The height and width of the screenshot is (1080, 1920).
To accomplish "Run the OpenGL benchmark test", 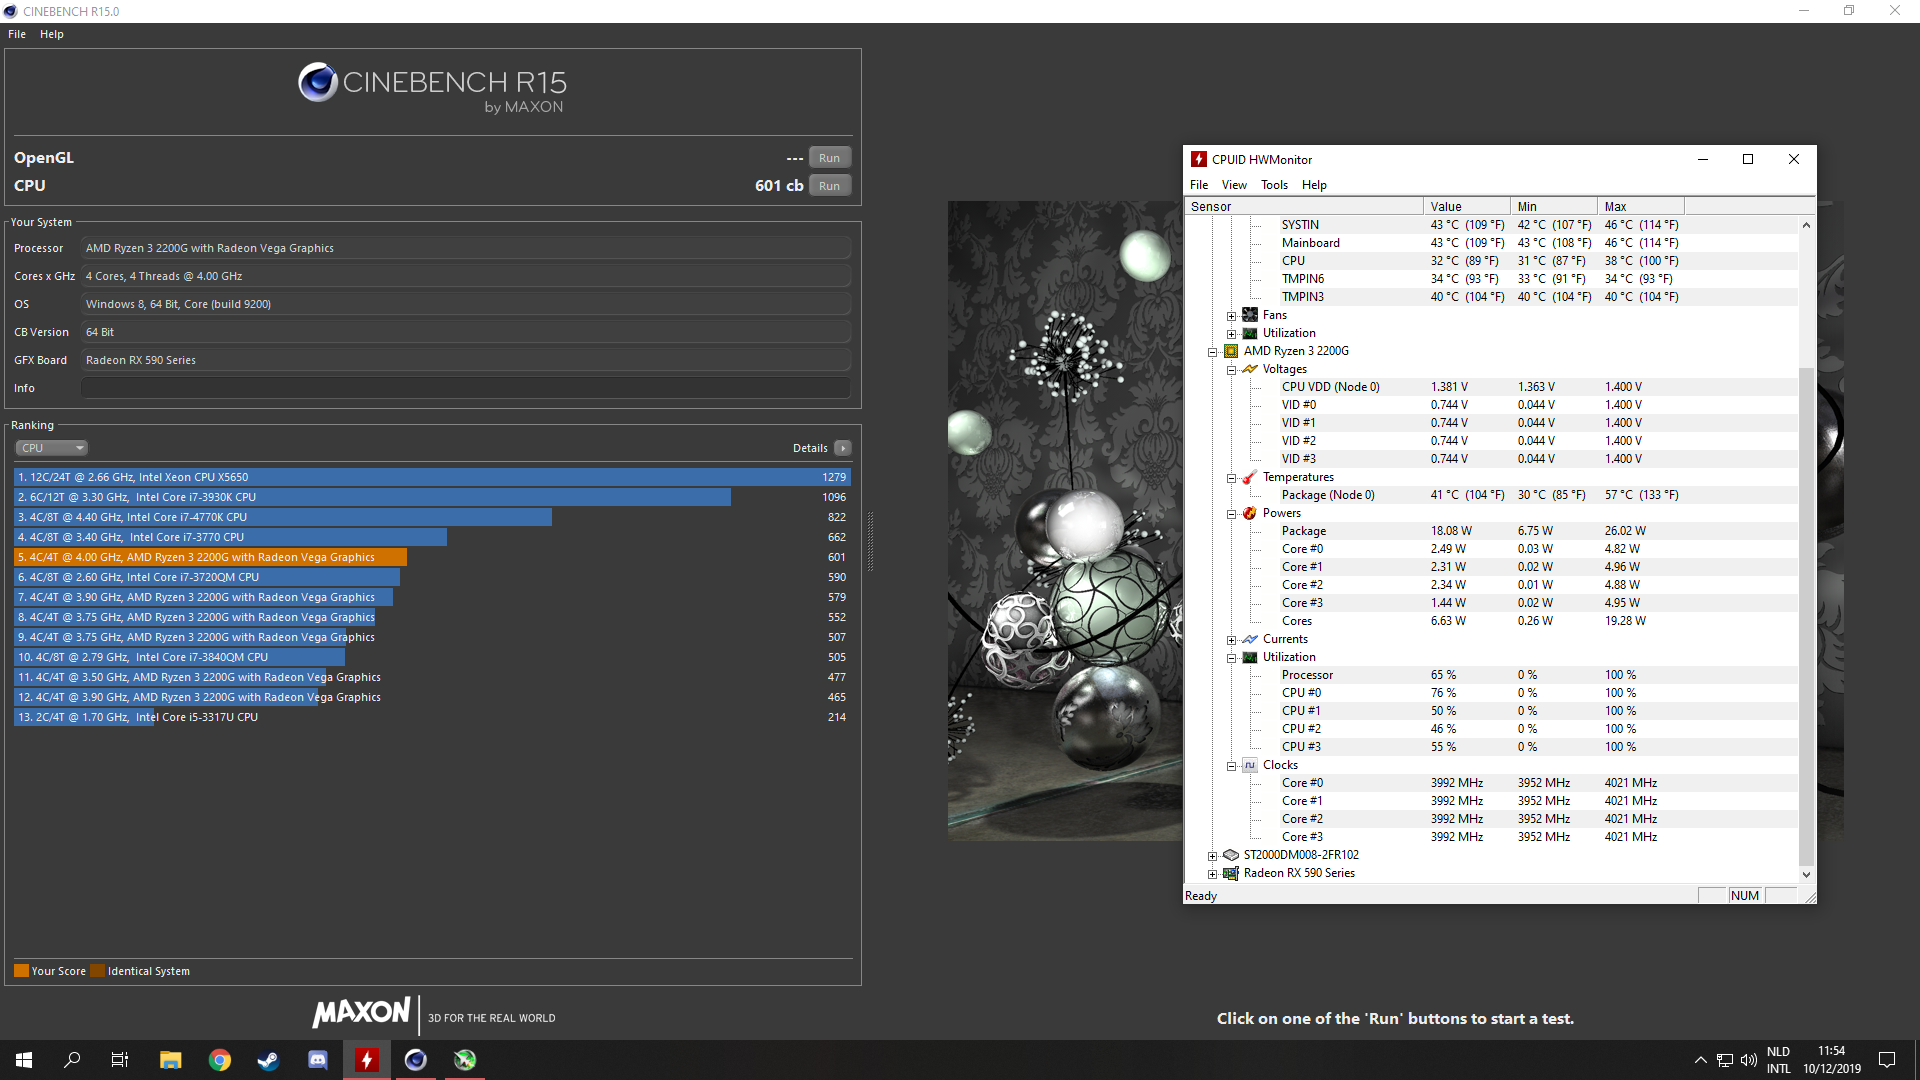I will click(829, 158).
